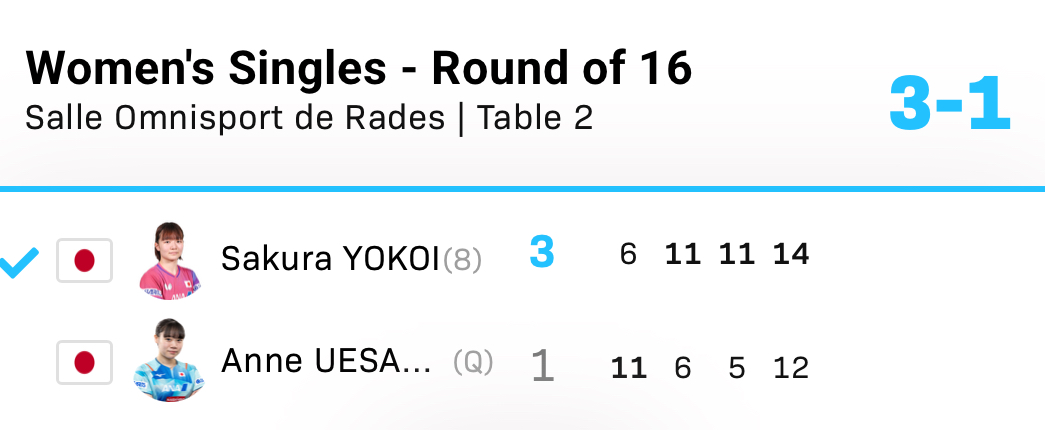Open Sakura Yokoi's player photo
This screenshot has width=1045, height=430.
click(x=168, y=260)
